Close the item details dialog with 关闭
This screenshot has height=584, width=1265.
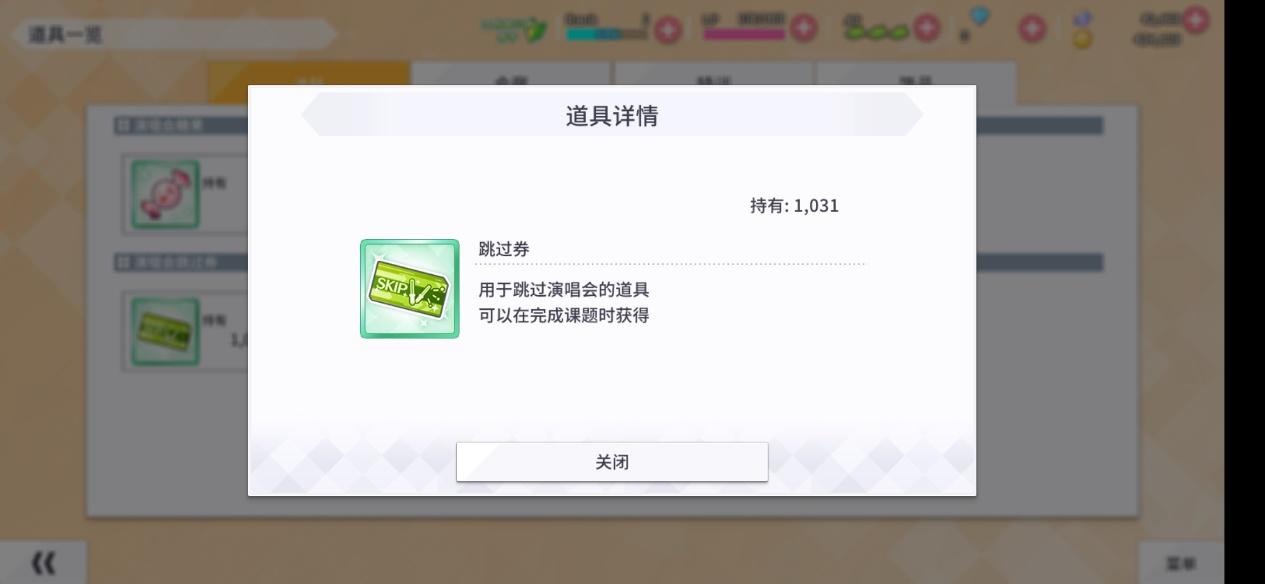[612, 462]
